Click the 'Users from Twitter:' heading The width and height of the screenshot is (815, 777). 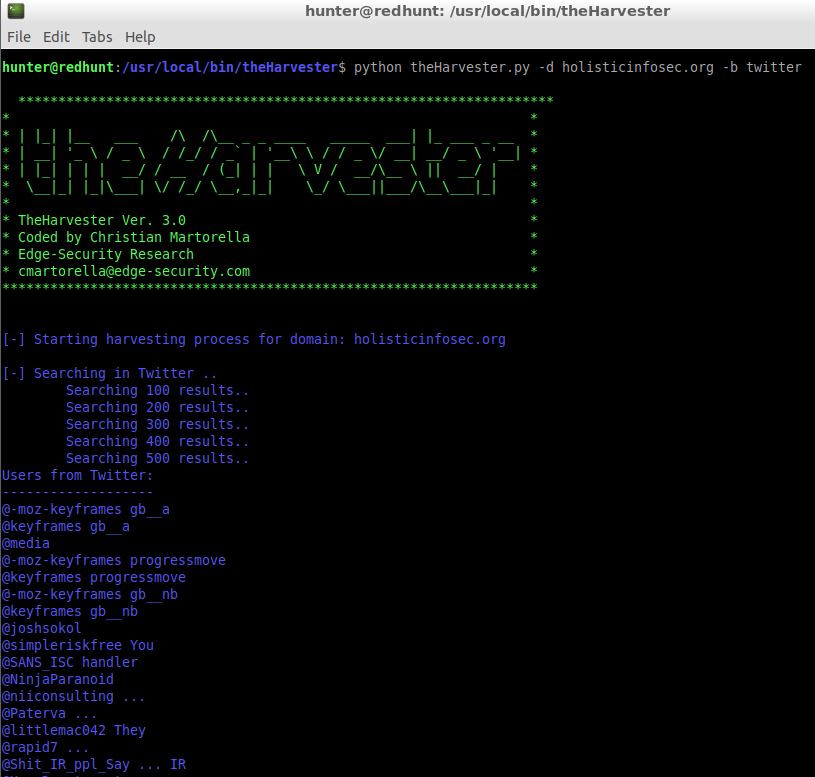click(x=77, y=476)
